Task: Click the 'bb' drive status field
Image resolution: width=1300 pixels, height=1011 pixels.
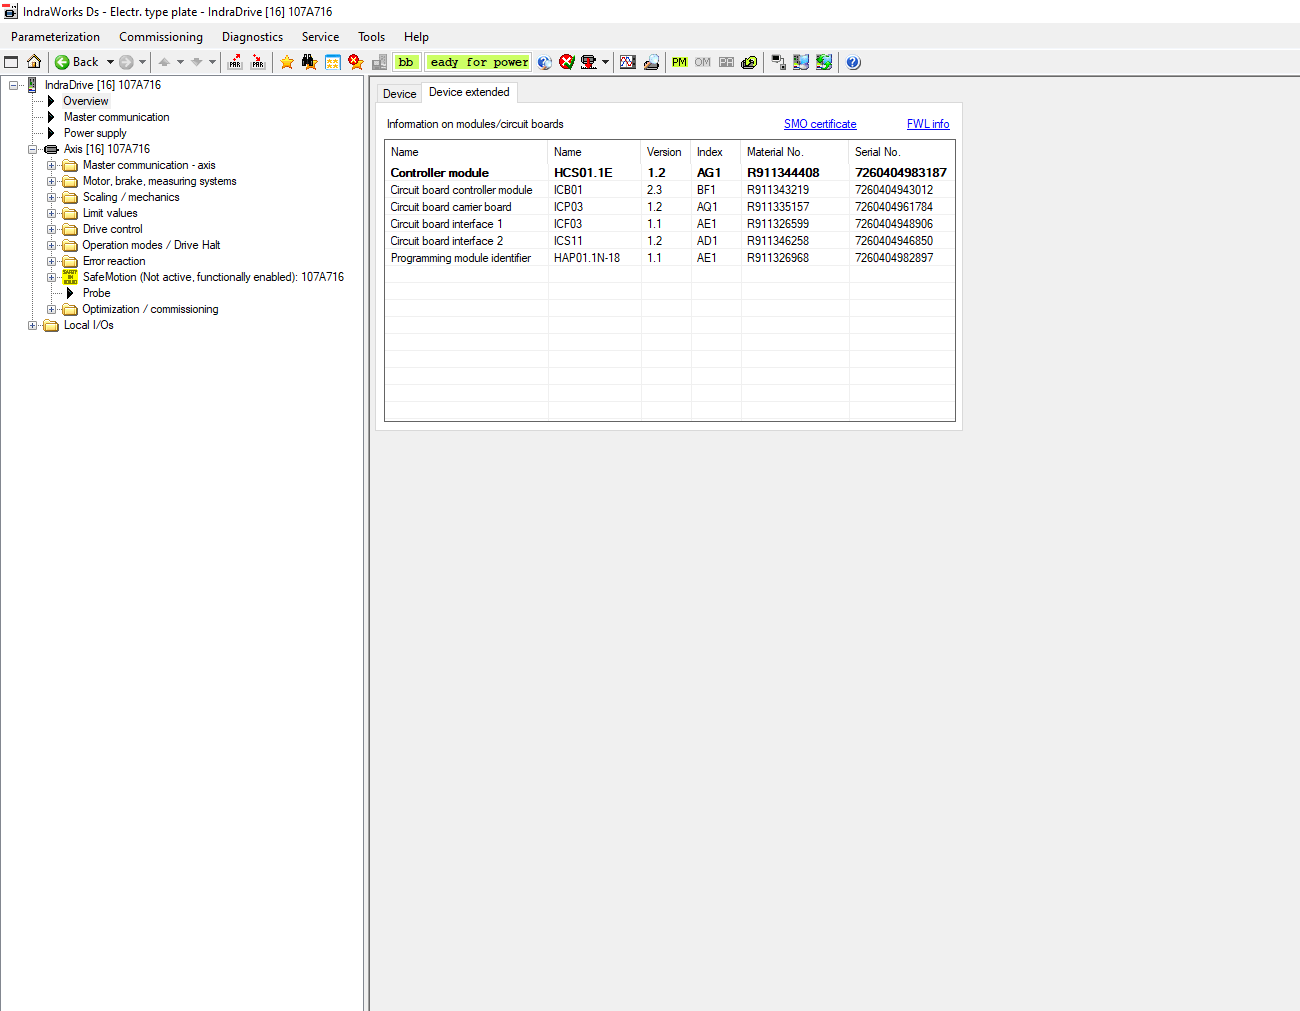Action: 406,62
